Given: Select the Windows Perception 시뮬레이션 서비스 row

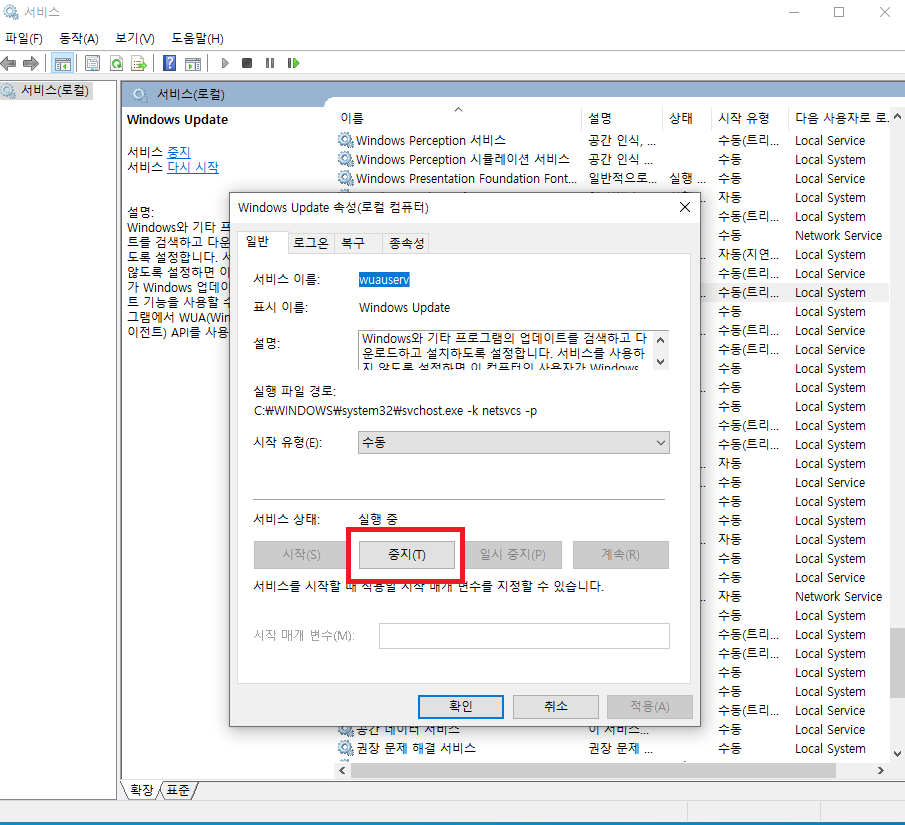Looking at the screenshot, I should (x=613, y=159).
